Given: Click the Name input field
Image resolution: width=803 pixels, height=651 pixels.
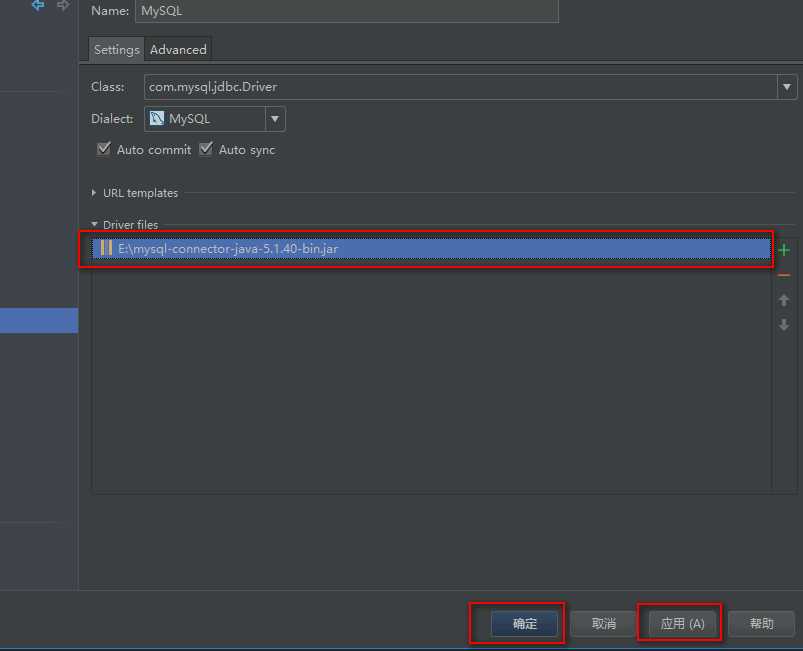Looking at the screenshot, I should pos(347,11).
